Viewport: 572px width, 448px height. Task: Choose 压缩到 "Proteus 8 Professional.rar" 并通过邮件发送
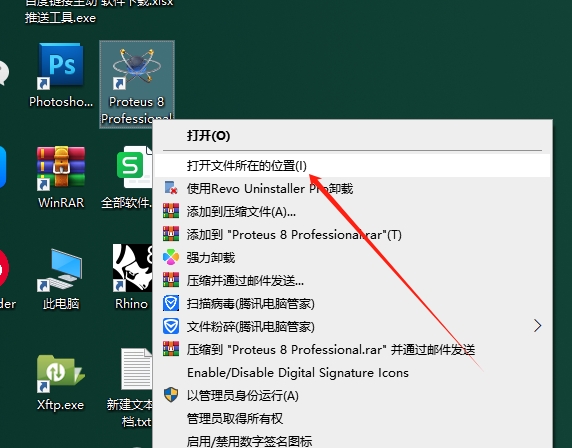point(352,349)
